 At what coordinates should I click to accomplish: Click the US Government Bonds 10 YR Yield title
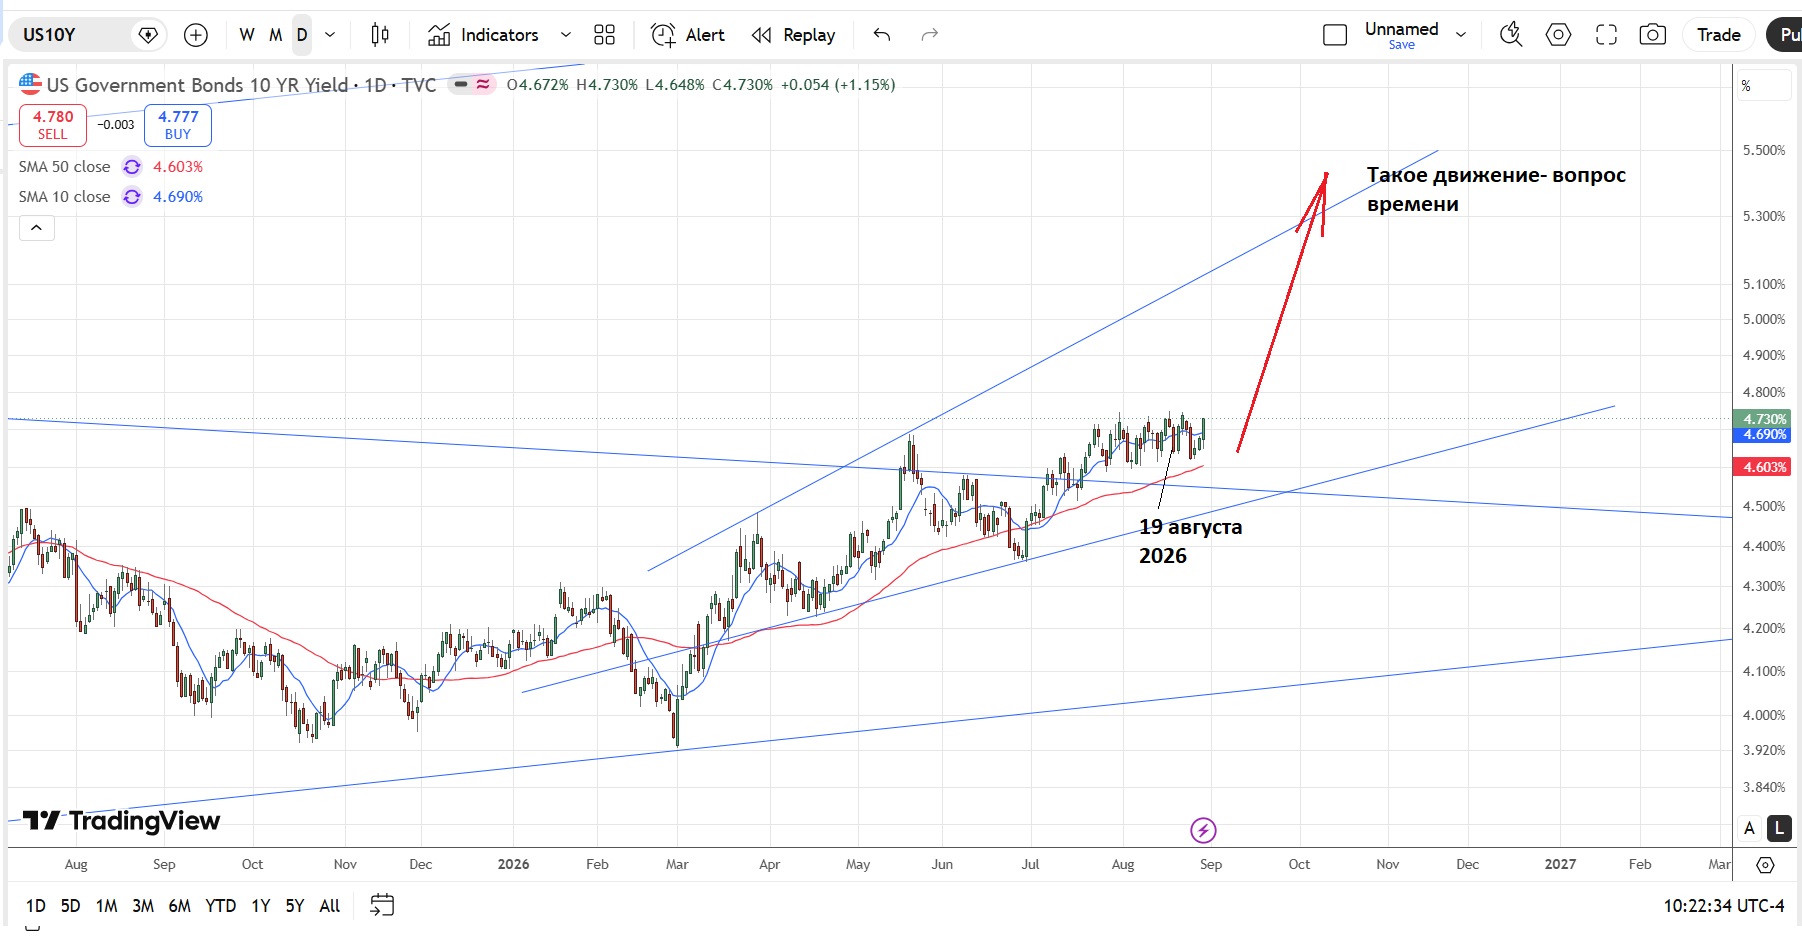(198, 85)
